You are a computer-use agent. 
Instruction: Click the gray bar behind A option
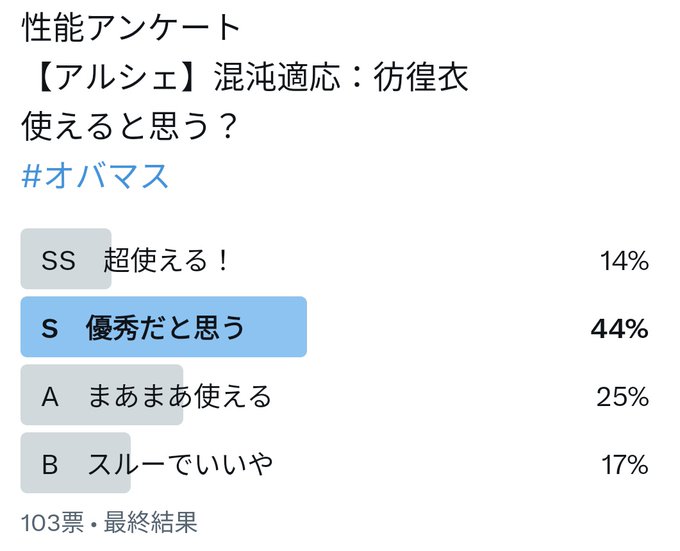click(102, 395)
